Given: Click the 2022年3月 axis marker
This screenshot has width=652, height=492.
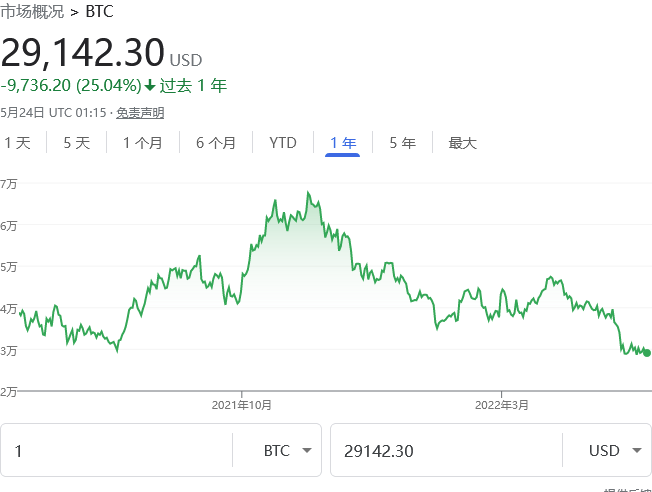Looking at the screenshot, I should tap(502, 405).
